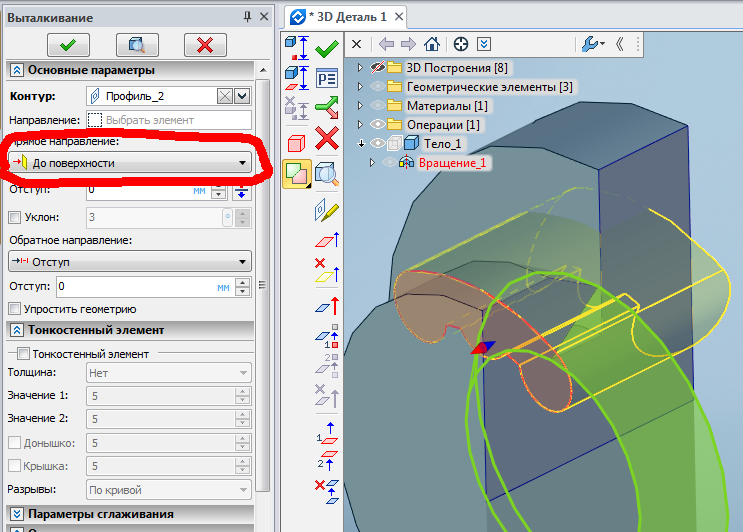Click cancel icon with yellow plane
Image resolution: width=743 pixels, height=532 pixels.
coord(327,271)
